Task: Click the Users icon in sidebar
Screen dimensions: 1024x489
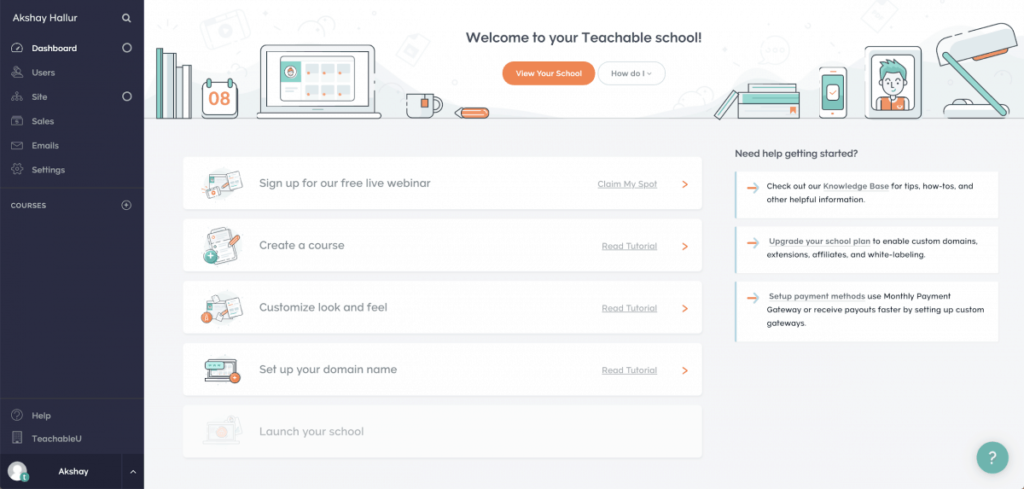Action: click(x=18, y=72)
